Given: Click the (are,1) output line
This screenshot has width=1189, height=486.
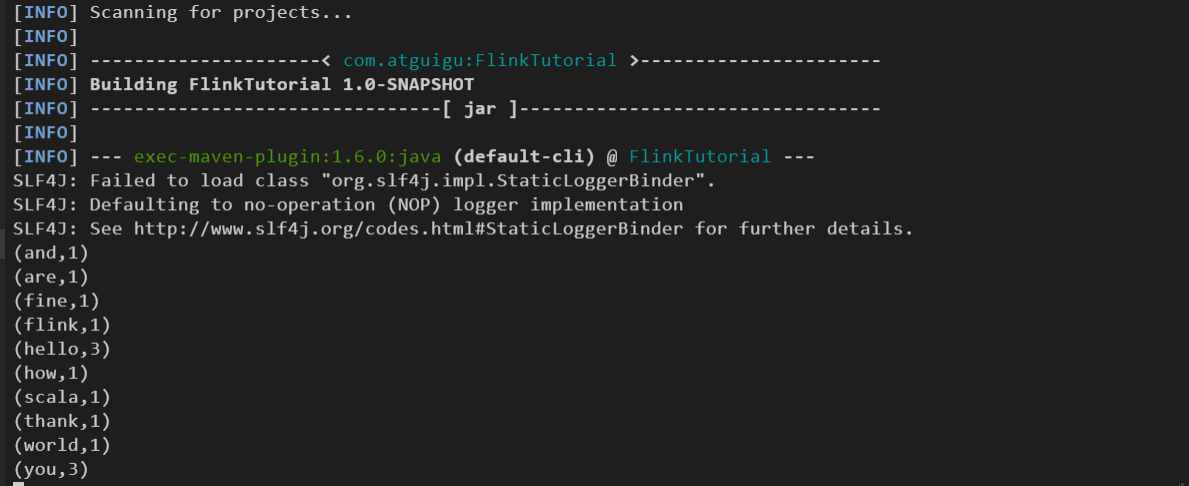Looking at the screenshot, I should pos(51,277).
